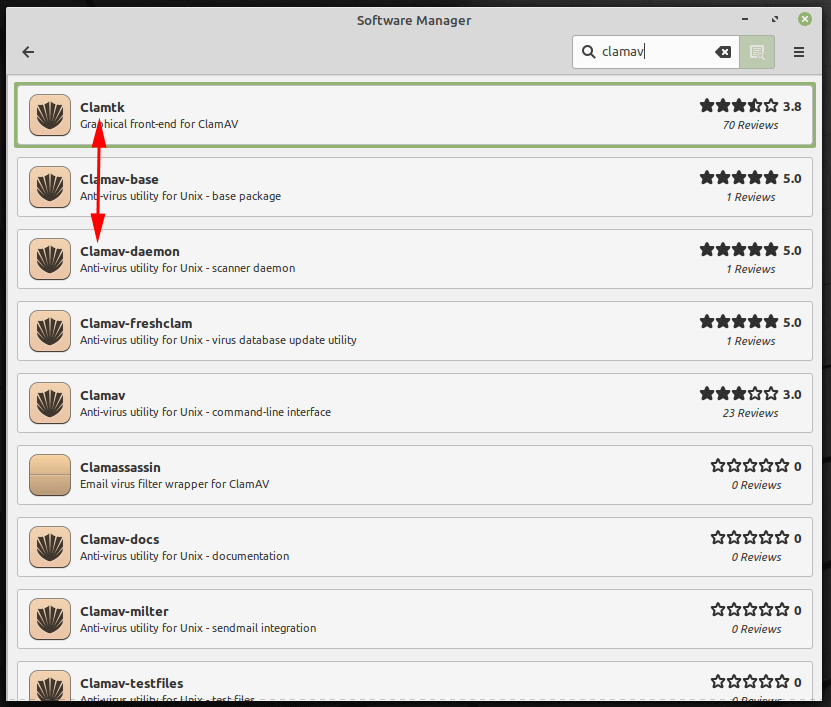The image size is (831, 707).
Task: Click "0 Reviews" in the Clamav-milter row
Action: pyautogui.click(x=756, y=630)
